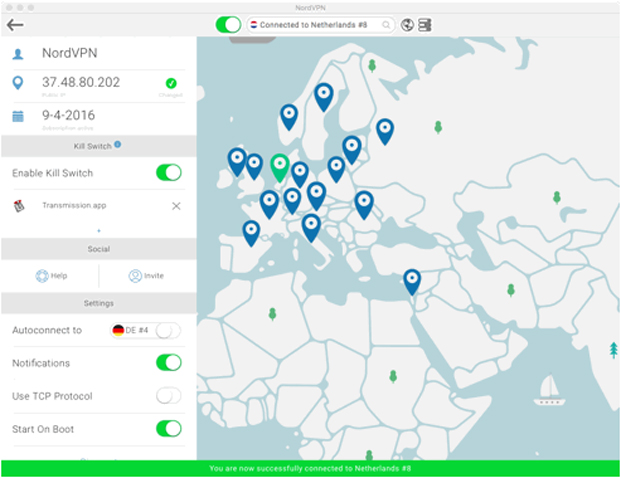The image size is (620, 477).
Task: Enable the Autoconnect to toggle
Action: click(x=168, y=331)
